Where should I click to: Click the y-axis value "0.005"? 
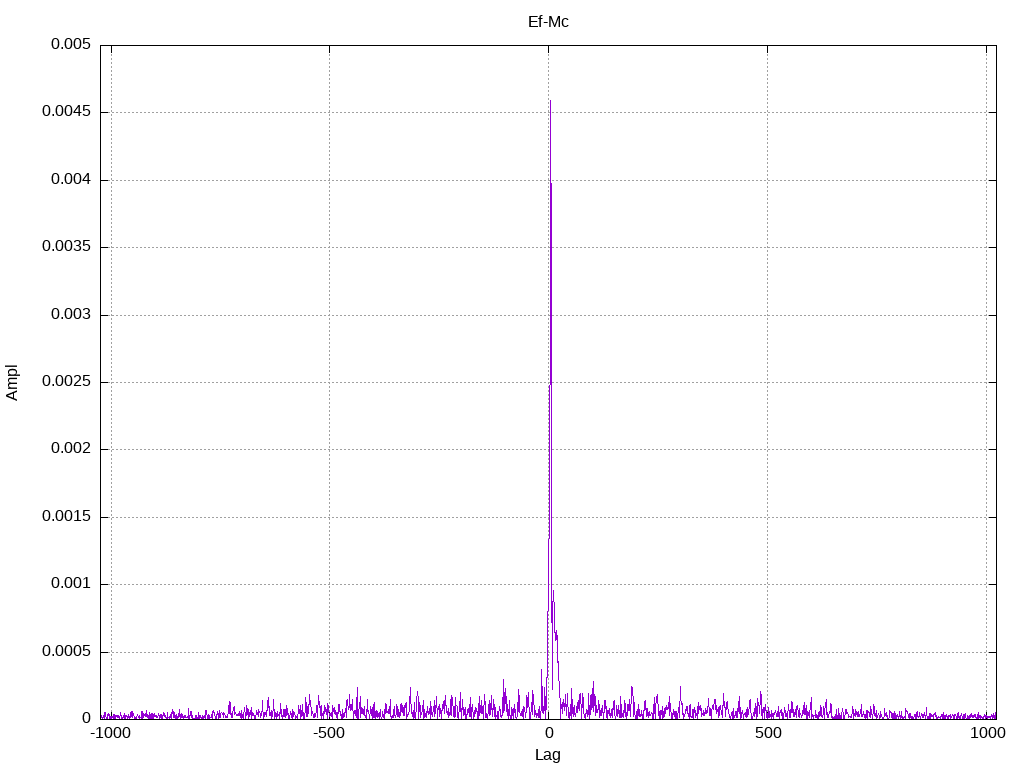click(71, 44)
